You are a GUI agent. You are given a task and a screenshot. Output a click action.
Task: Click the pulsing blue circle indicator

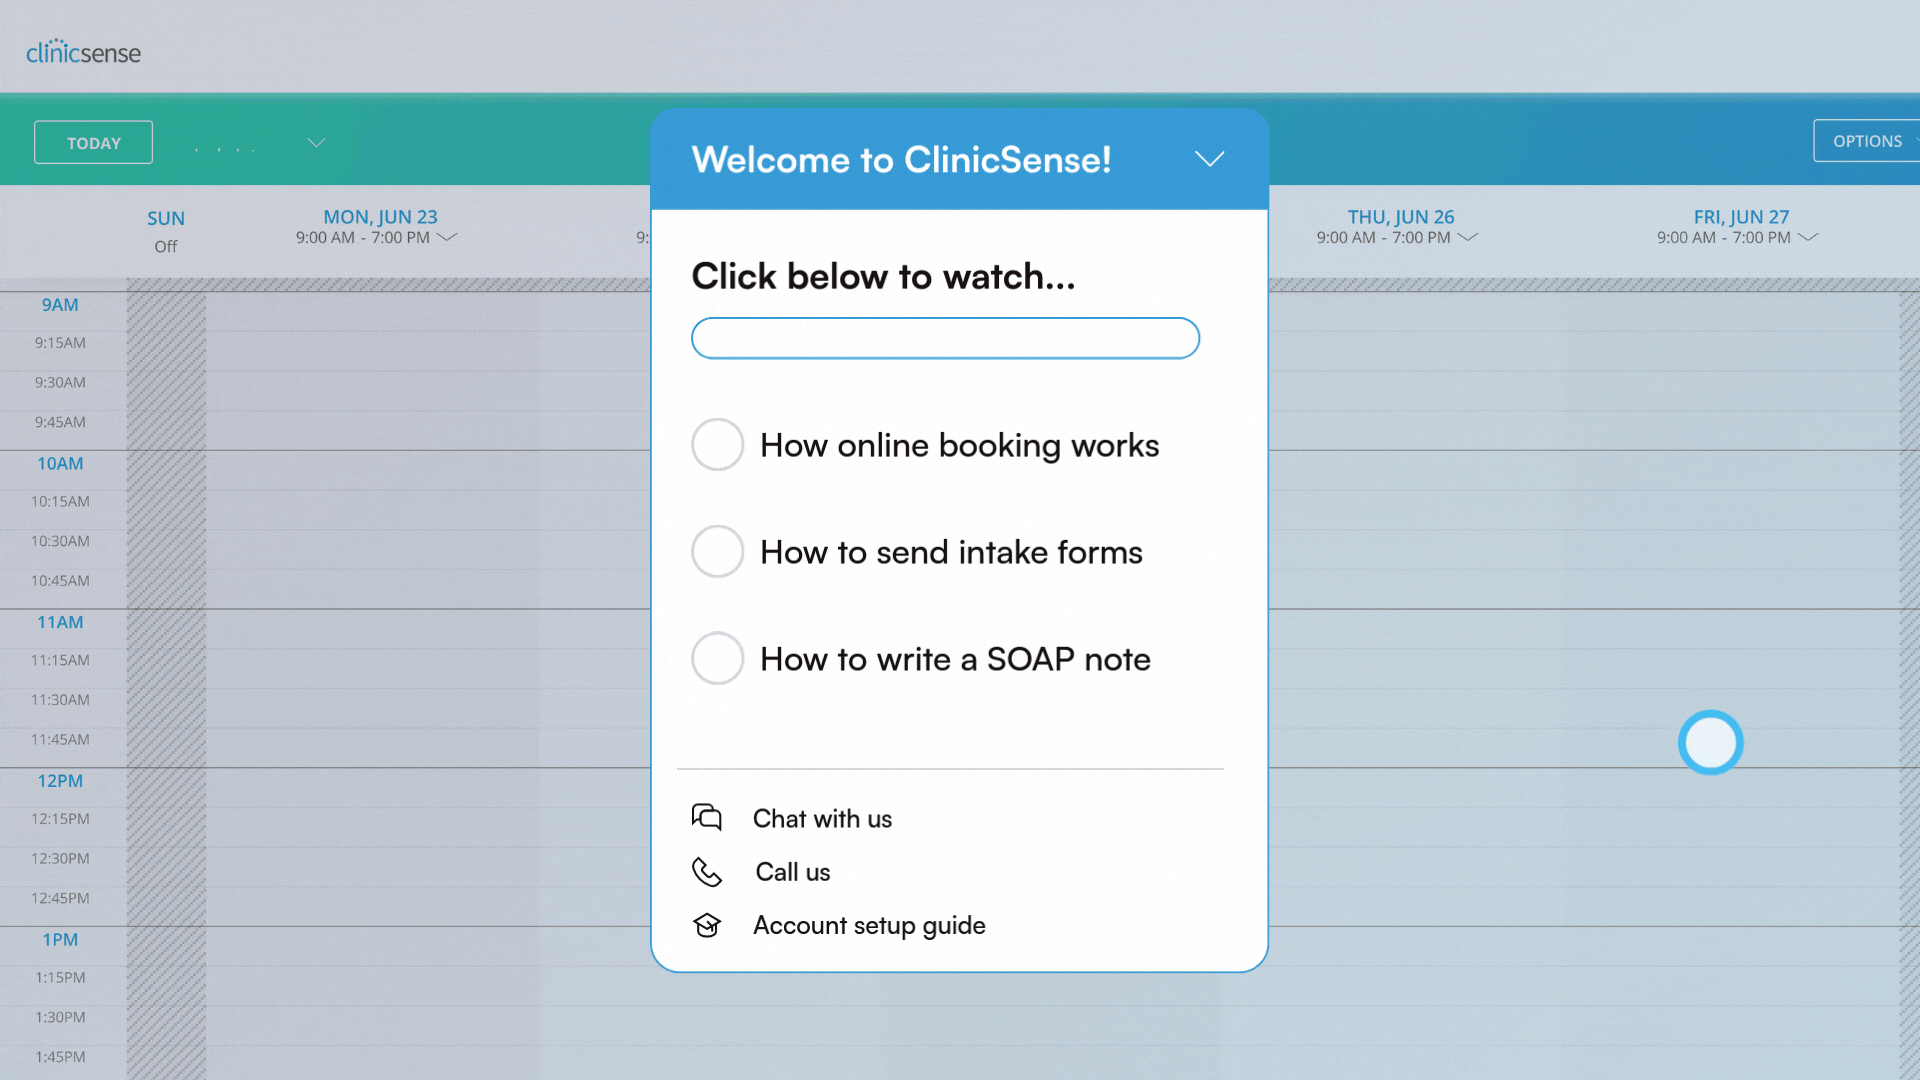point(1710,742)
